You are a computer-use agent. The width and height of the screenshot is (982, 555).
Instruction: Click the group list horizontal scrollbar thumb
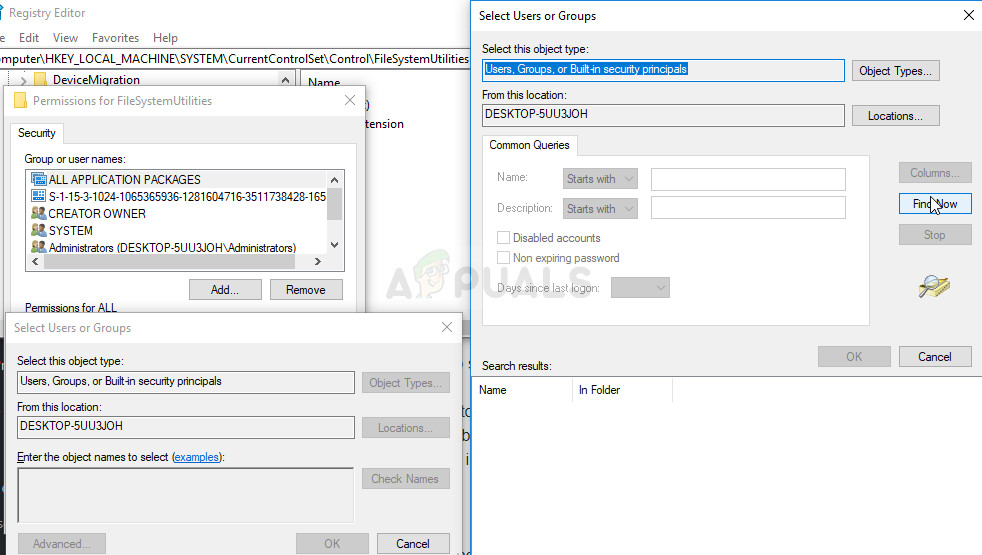169,261
